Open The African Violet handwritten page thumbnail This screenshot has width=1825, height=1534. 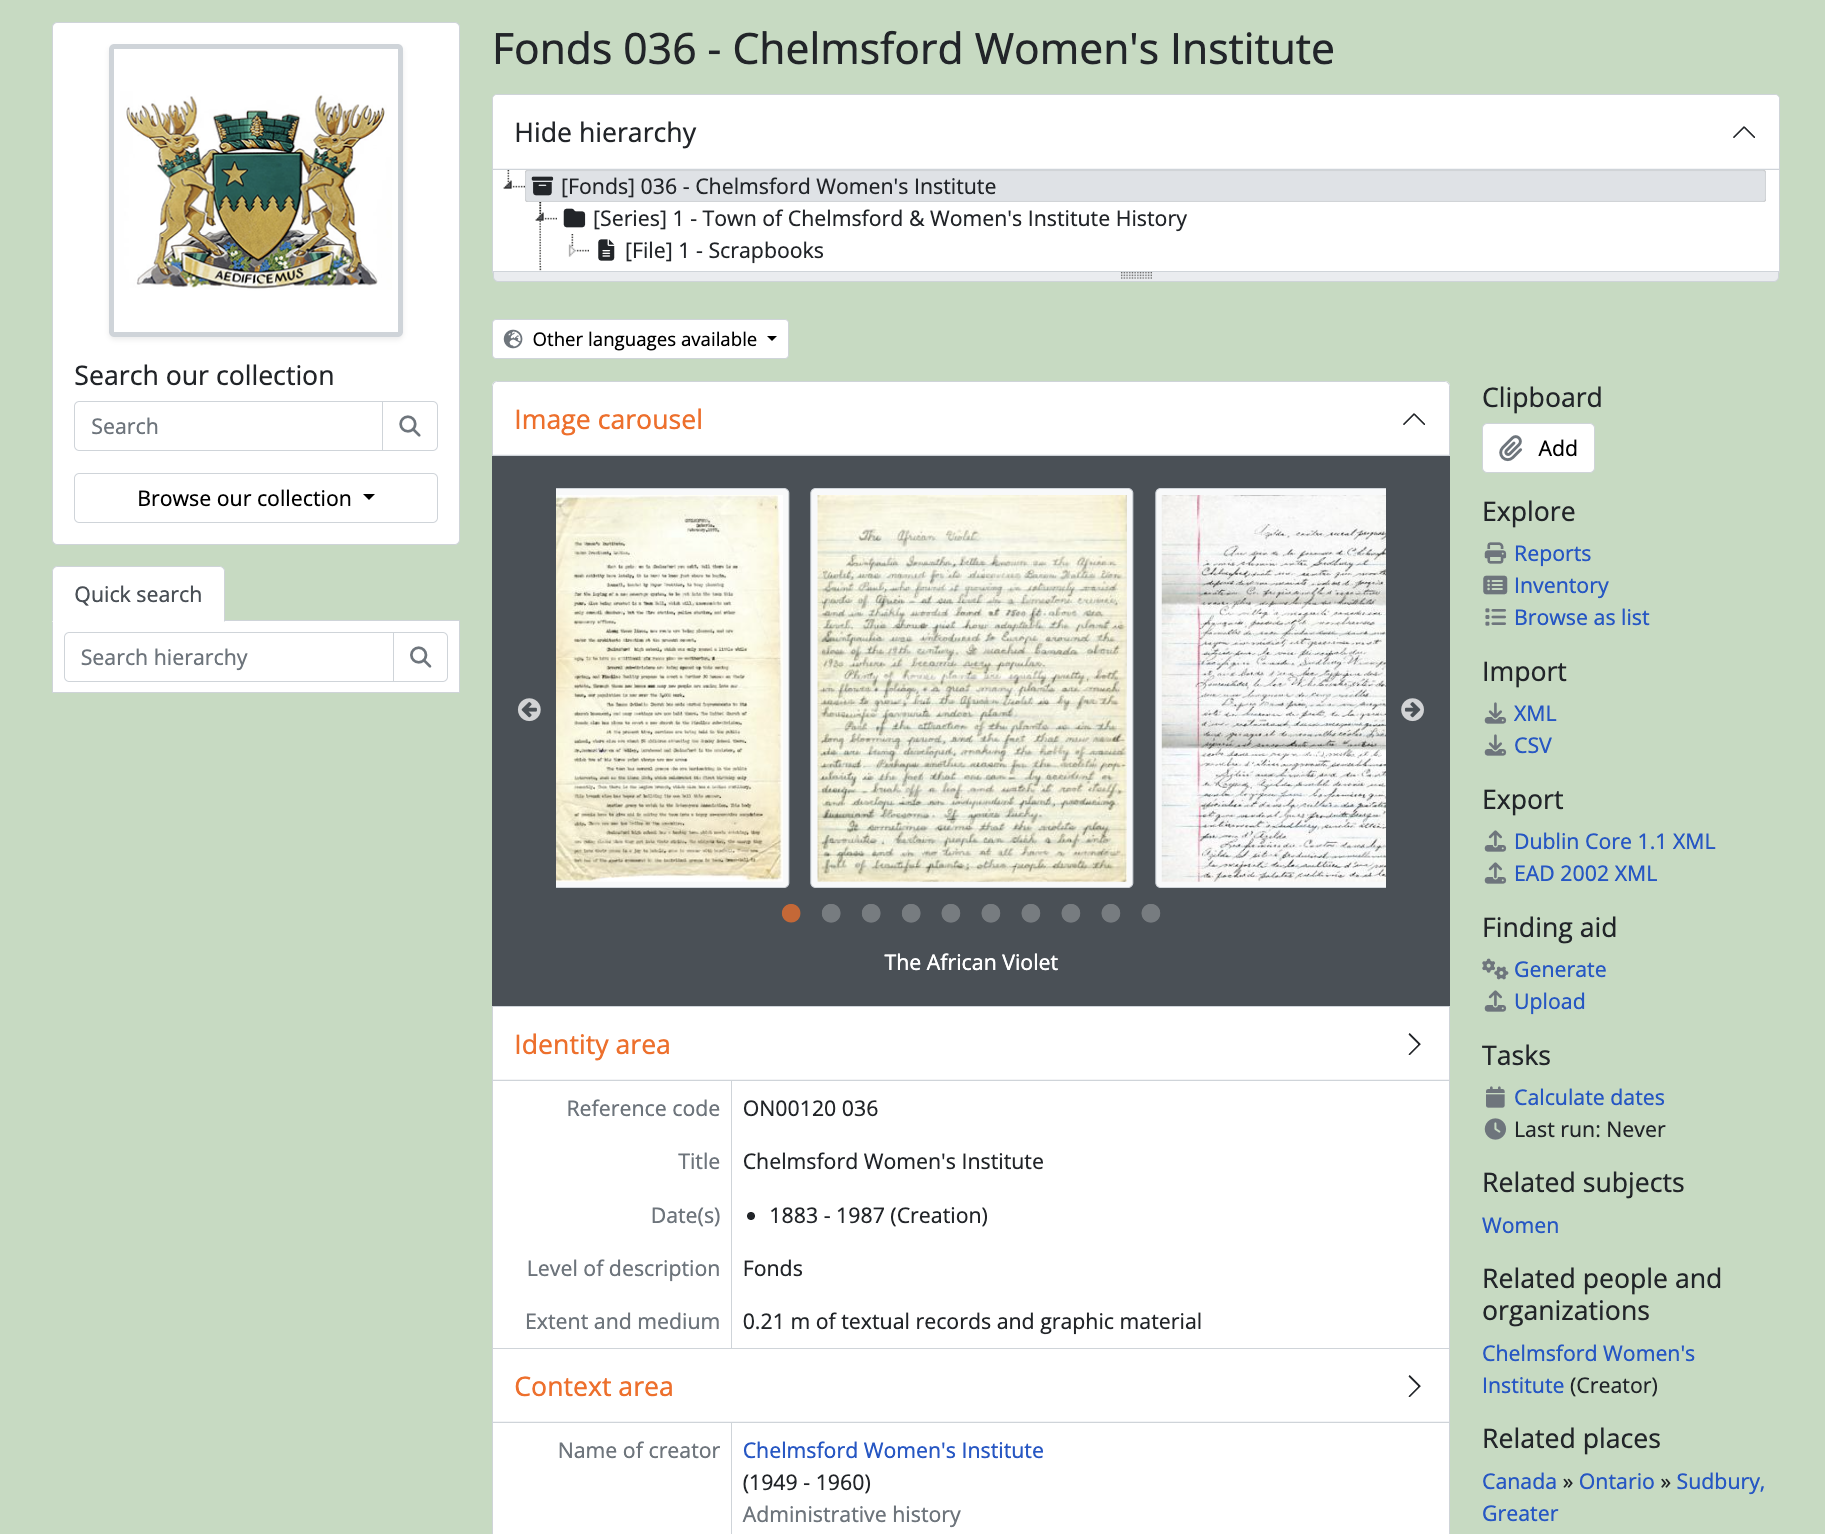[x=971, y=687]
